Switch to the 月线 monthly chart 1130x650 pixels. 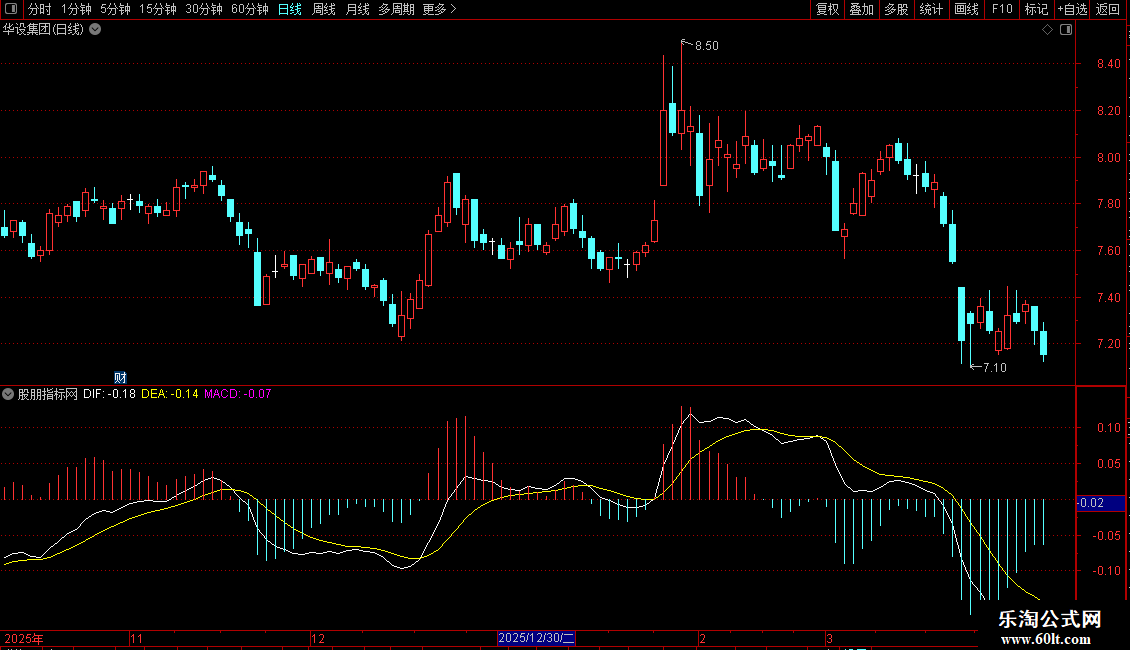(357, 9)
